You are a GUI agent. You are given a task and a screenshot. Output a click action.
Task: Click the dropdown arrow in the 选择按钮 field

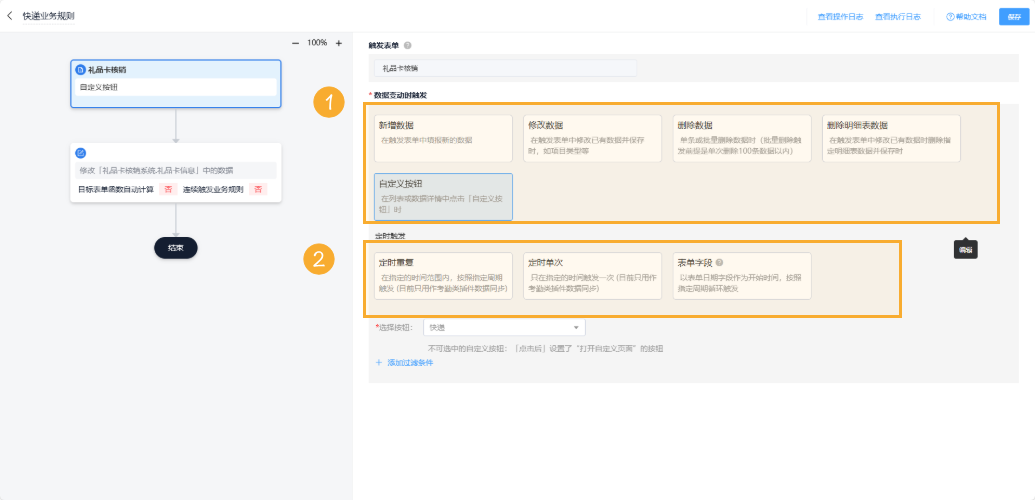point(576,327)
